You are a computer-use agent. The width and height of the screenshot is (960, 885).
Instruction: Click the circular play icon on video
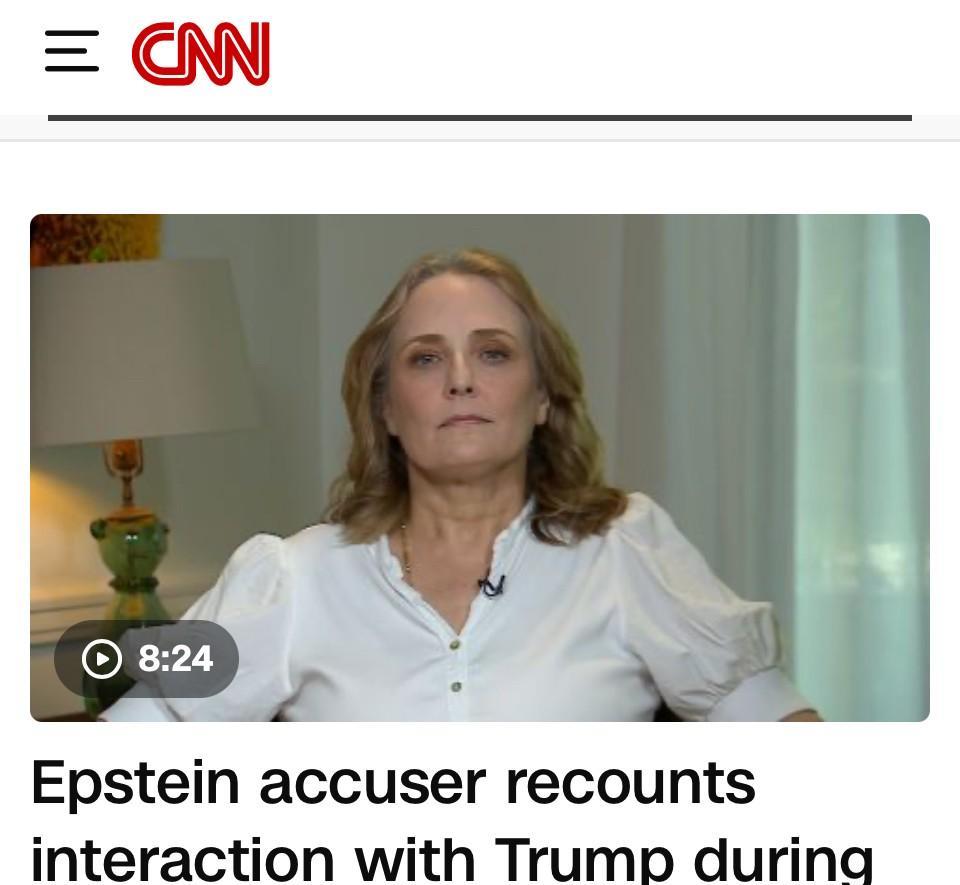pyautogui.click(x=102, y=659)
